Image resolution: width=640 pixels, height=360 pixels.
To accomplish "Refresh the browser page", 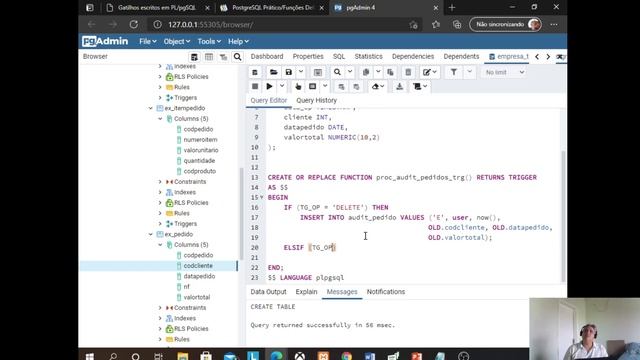I will click(134, 24).
